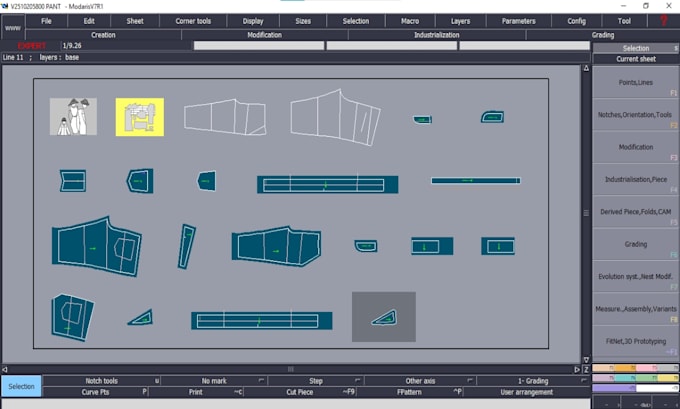Viewport: 680px width, 409px height.
Task: Open Points,Lines F1 toolbox
Action: click(x=636, y=82)
